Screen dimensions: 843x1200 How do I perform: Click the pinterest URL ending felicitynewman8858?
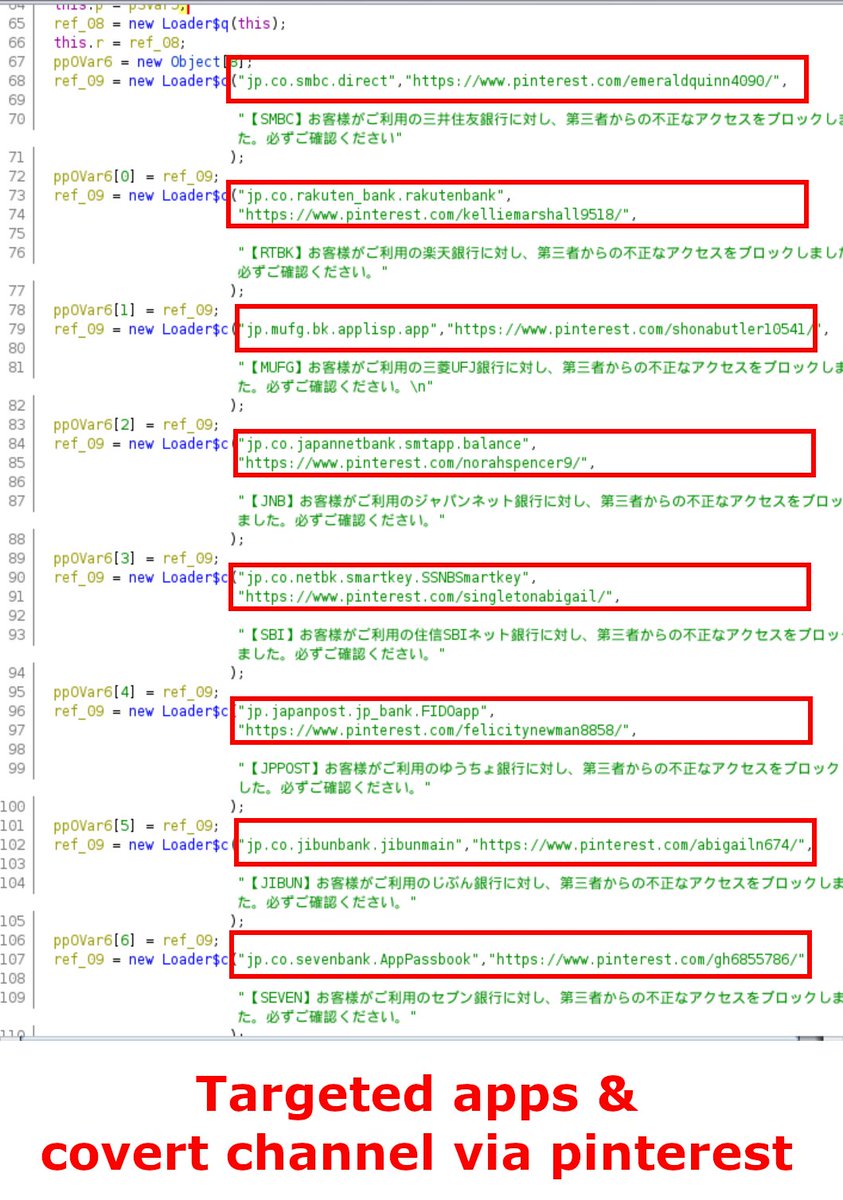pyautogui.click(x=435, y=730)
